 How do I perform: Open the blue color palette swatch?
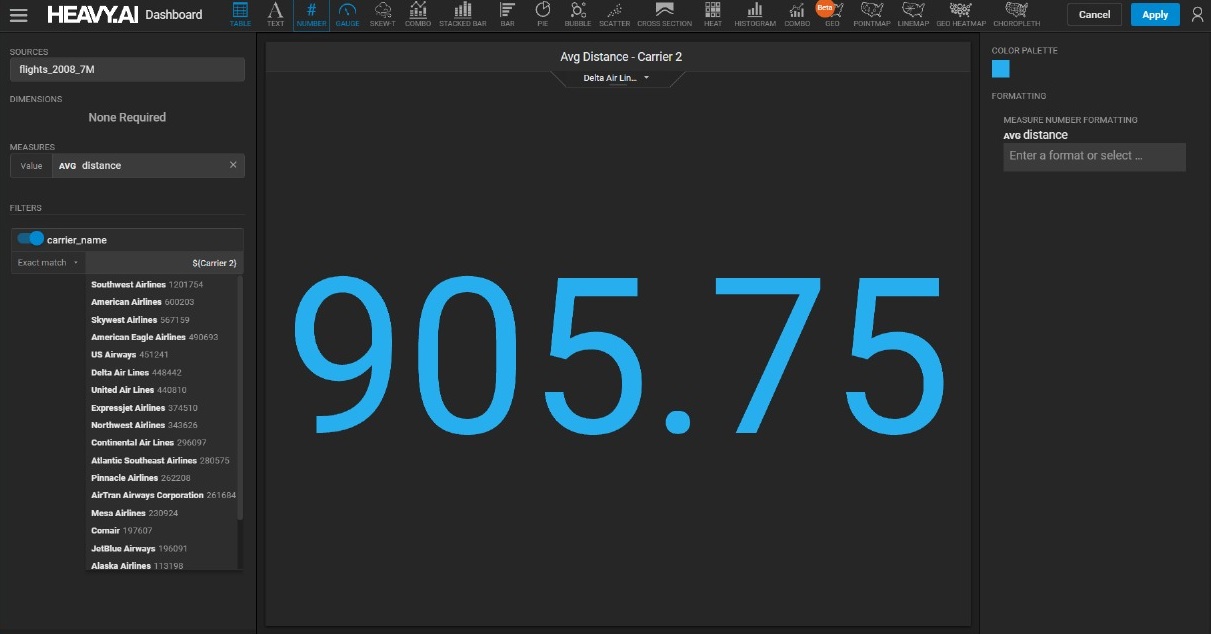coord(1001,69)
